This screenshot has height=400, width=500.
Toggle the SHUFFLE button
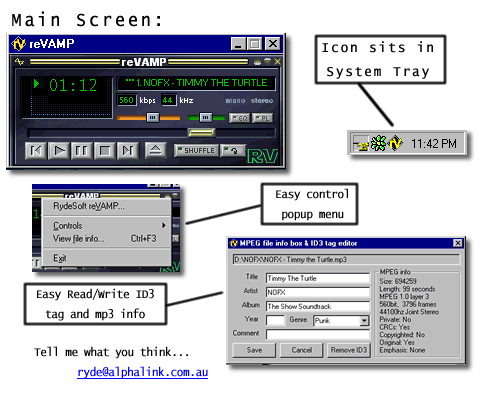pyautogui.click(x=196, y=151)
